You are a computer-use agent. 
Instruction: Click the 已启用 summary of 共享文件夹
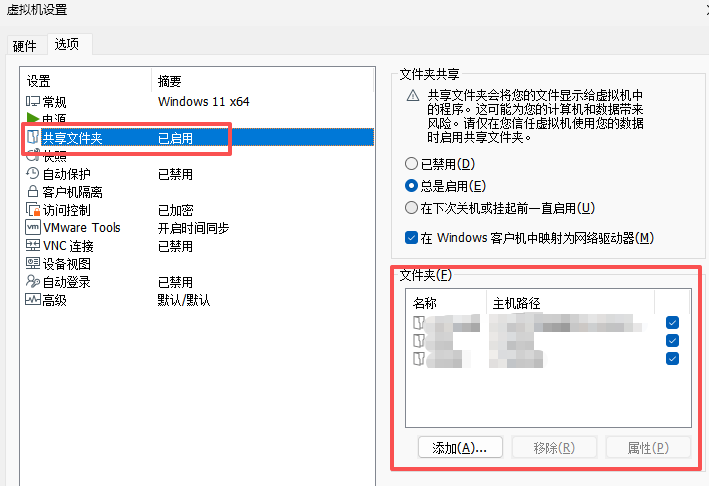tap(175, 138)
